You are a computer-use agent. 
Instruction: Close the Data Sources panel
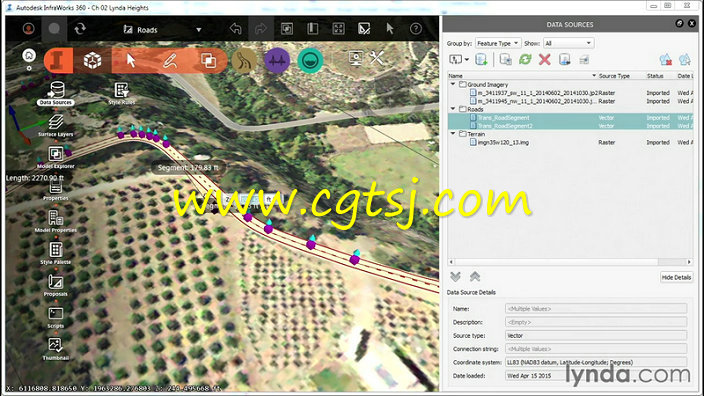click(692, 23)
